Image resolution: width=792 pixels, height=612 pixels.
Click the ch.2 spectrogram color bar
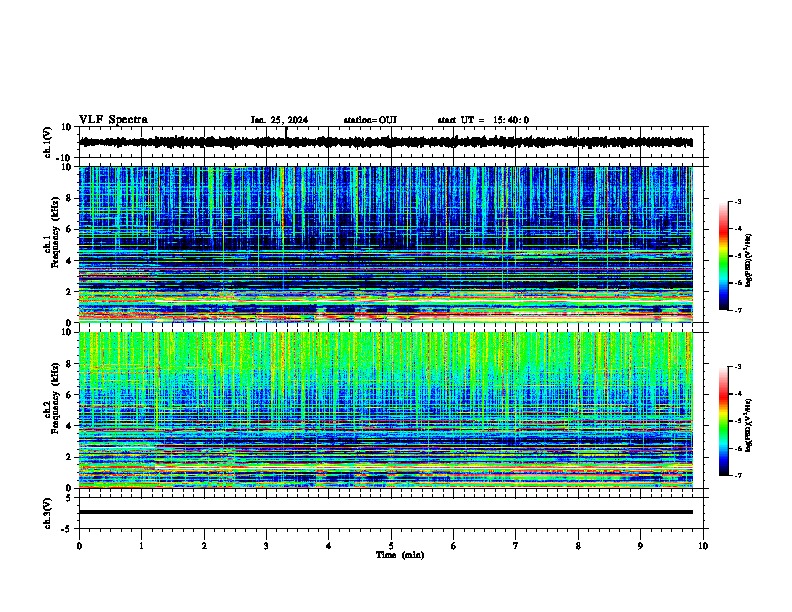coord(724,421)
